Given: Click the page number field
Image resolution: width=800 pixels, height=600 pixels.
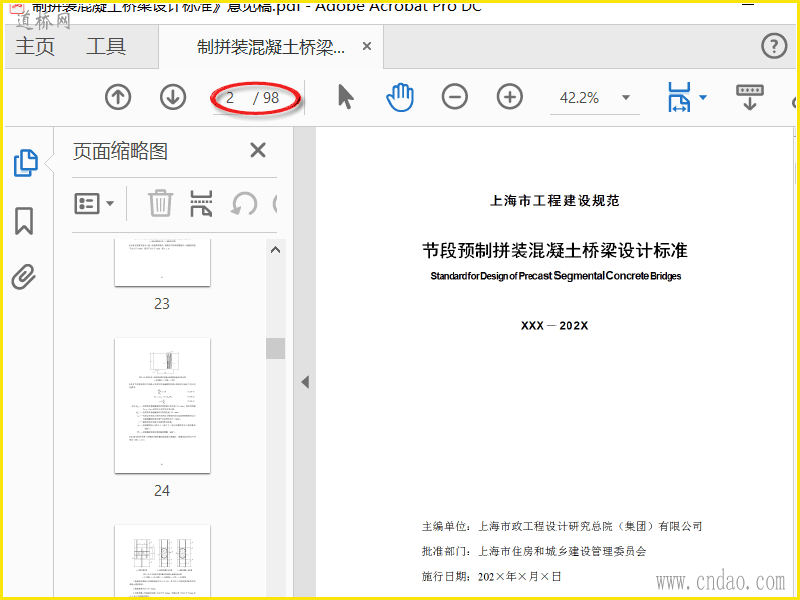Looking at the screenshot, I should [x=231, y=97].
